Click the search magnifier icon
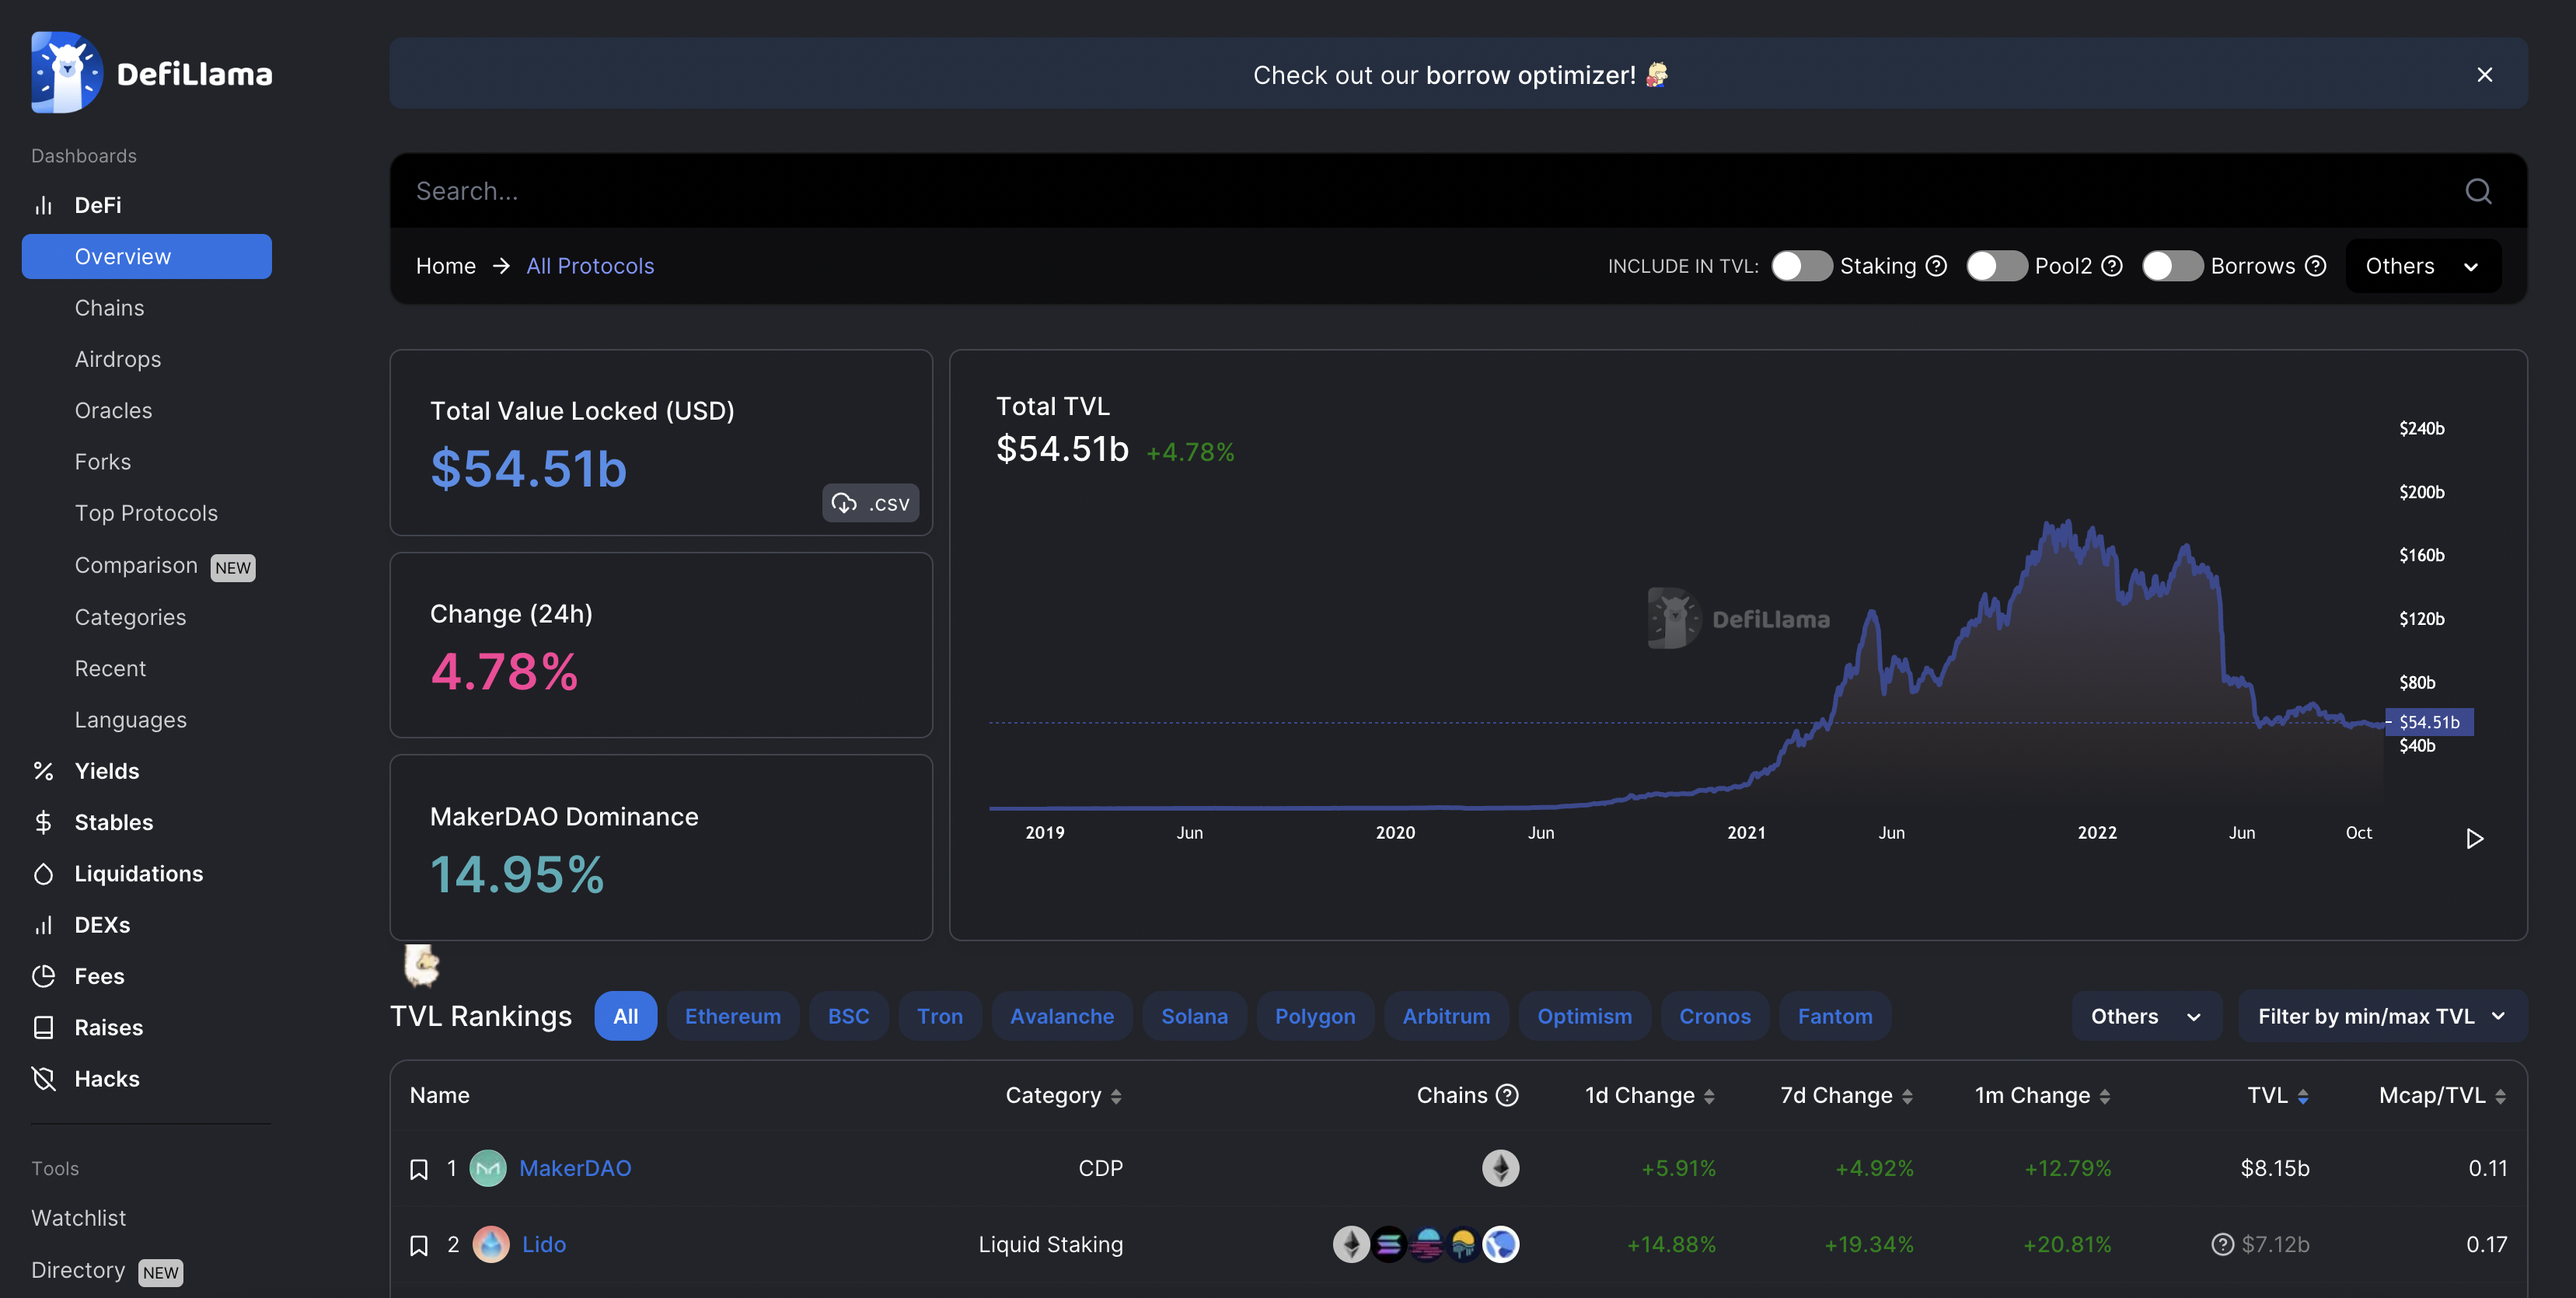 coord(2478,191)
